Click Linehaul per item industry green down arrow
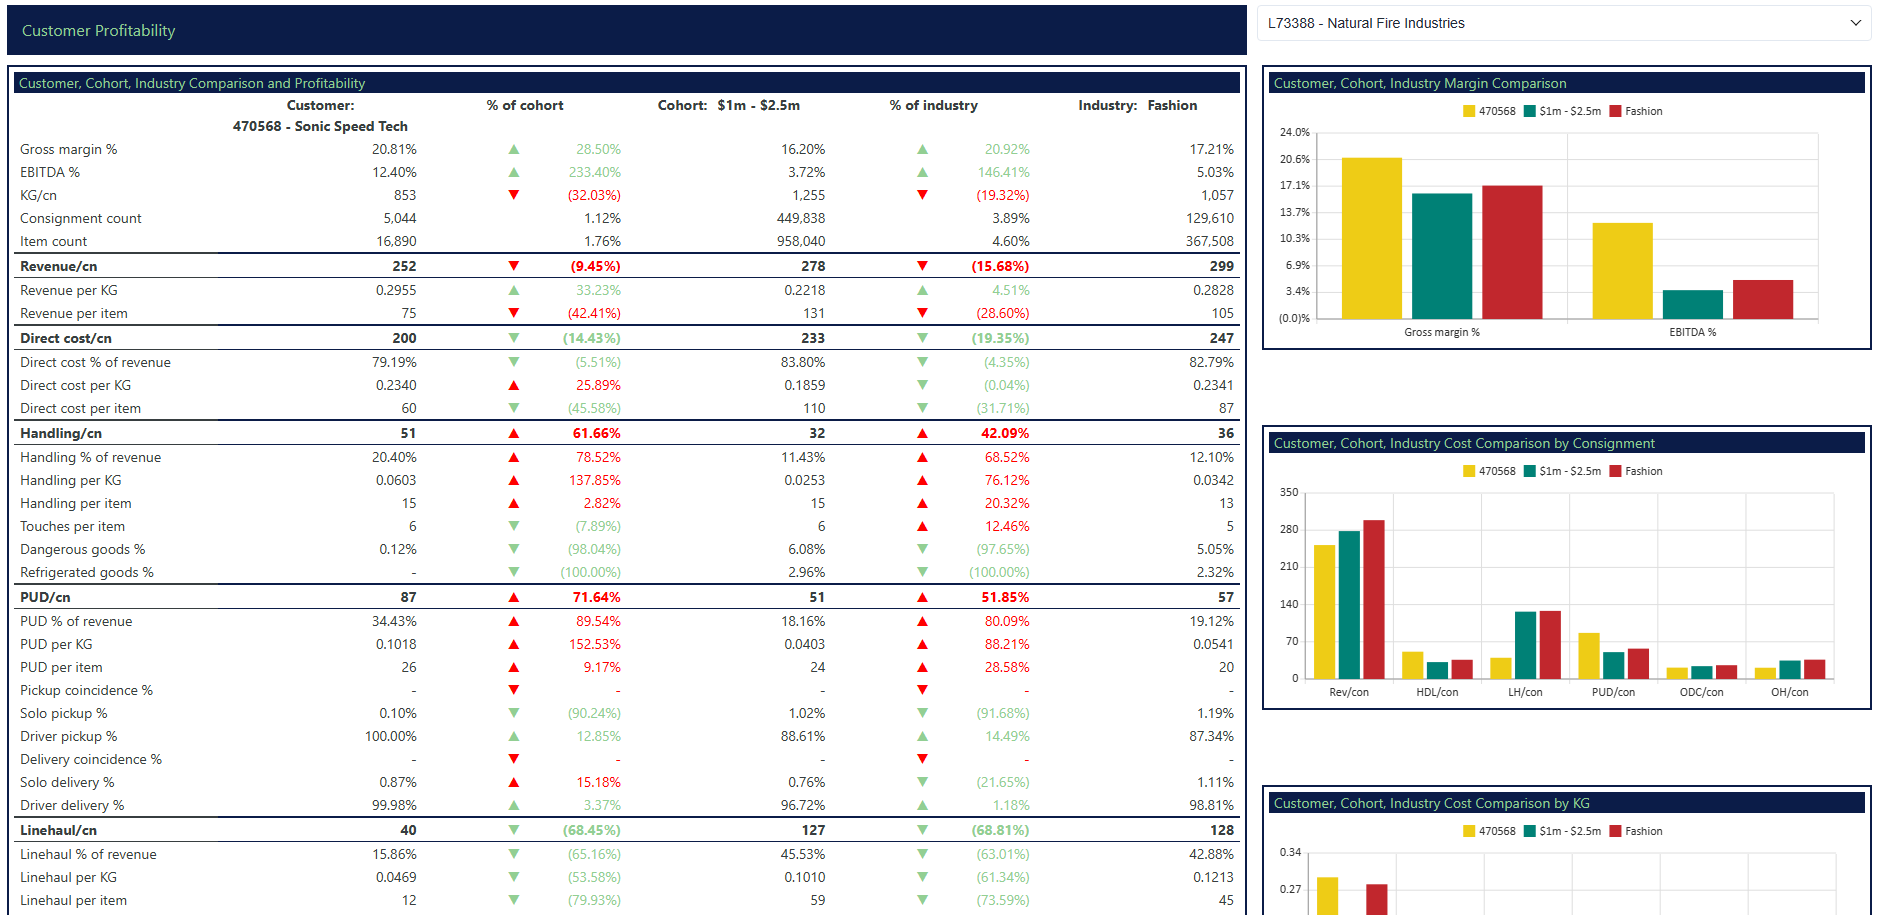The width and height of the screenshot is (1881, 915). (922, 900)
